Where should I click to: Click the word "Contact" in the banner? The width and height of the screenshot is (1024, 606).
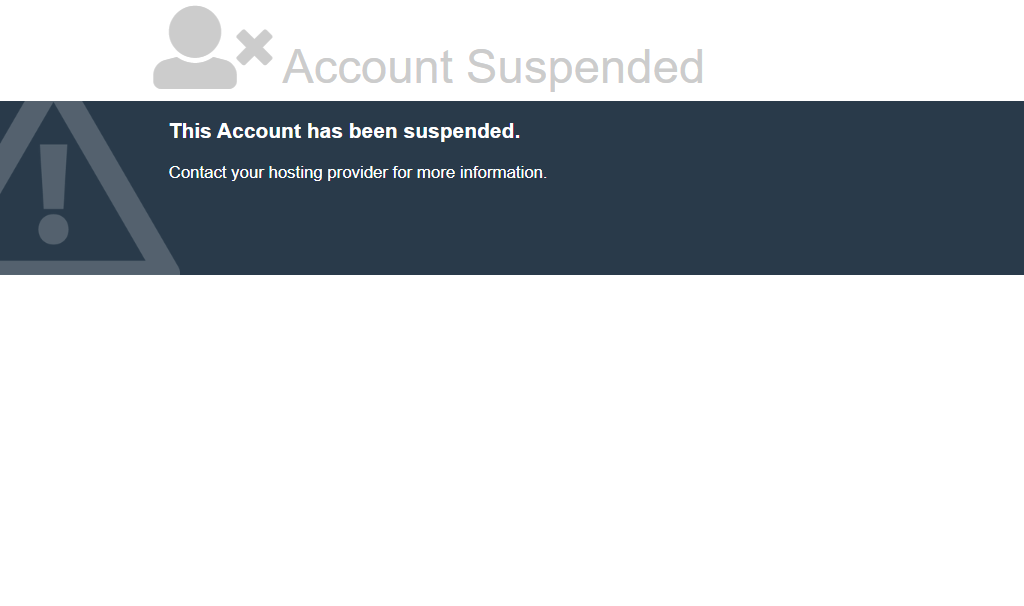tap(198, 172)
